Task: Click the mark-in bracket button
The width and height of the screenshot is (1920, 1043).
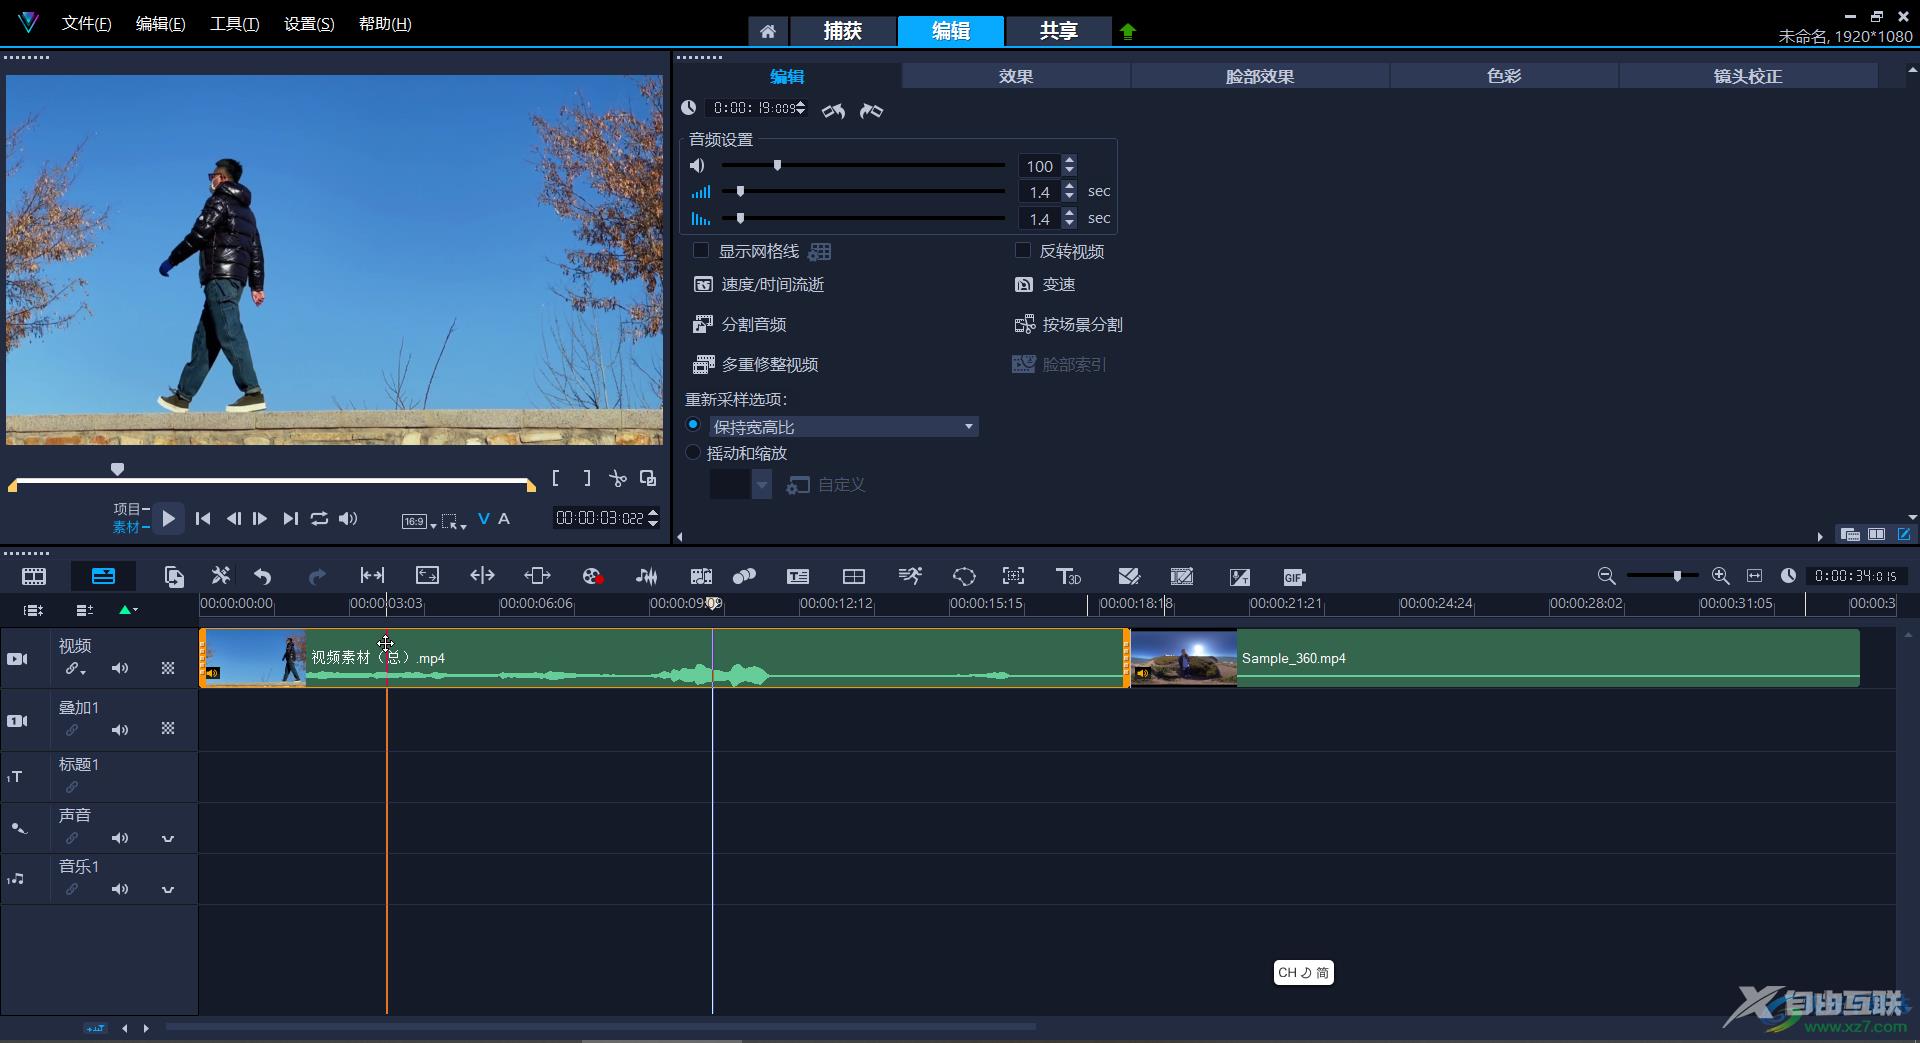Action: [x=556, y=478]
